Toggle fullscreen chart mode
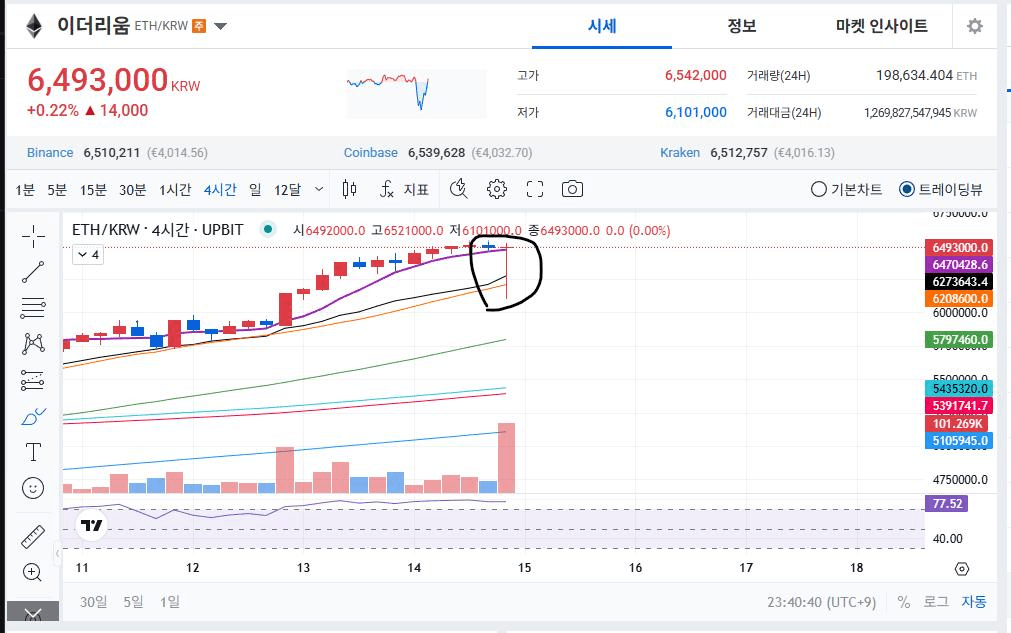Screen dimensions: 1011x633 tap(535, 189)
